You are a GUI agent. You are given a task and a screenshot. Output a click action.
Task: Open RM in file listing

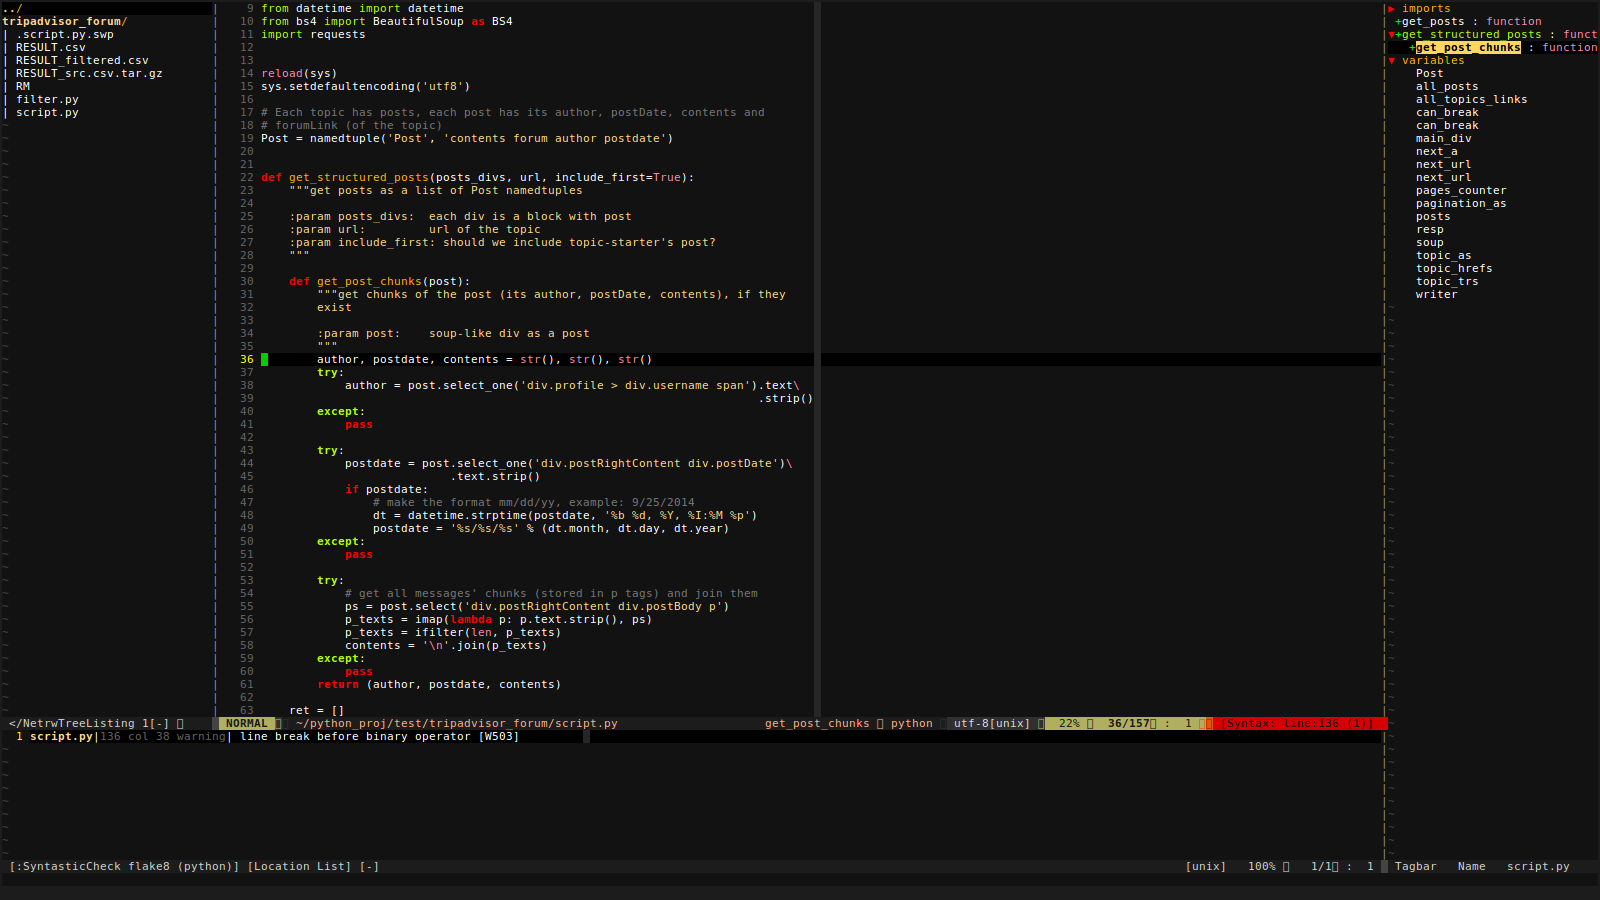pos(23,86)
